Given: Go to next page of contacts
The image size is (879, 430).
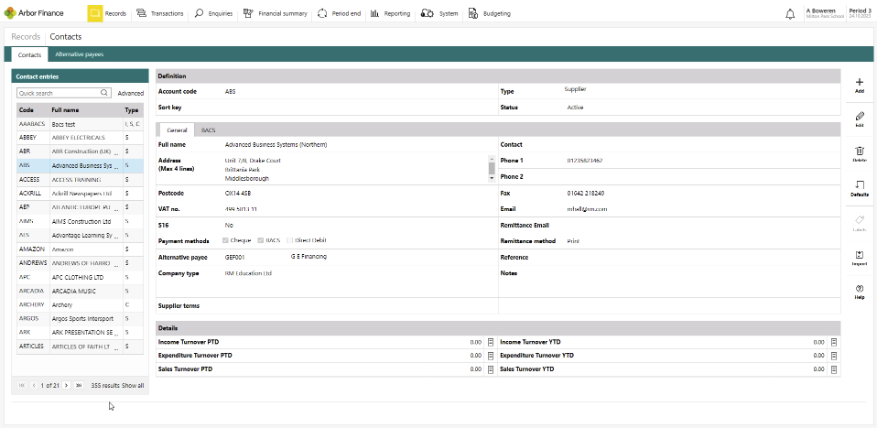Looking at the screenshot, I should point(66,386).
